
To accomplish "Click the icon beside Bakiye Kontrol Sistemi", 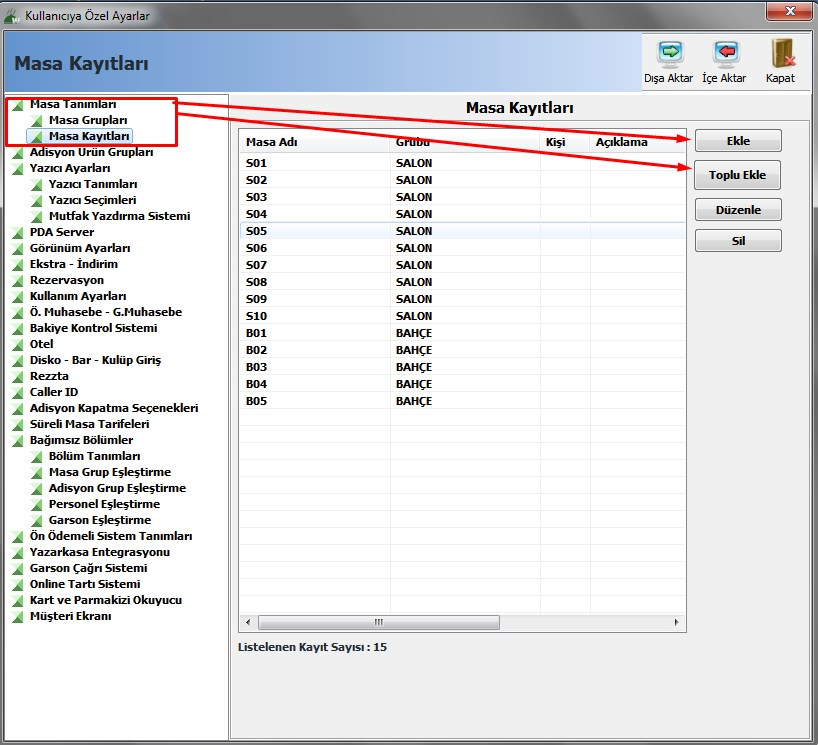I will point(18,329).
